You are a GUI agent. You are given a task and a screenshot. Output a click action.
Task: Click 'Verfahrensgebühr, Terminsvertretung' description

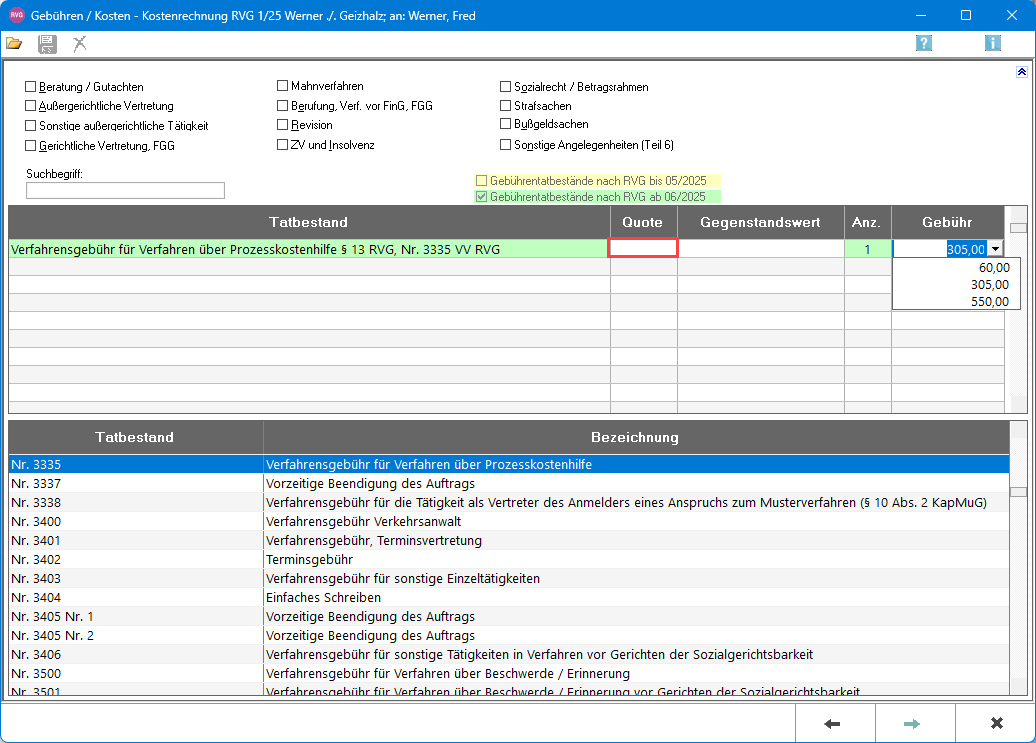[374, 541]
